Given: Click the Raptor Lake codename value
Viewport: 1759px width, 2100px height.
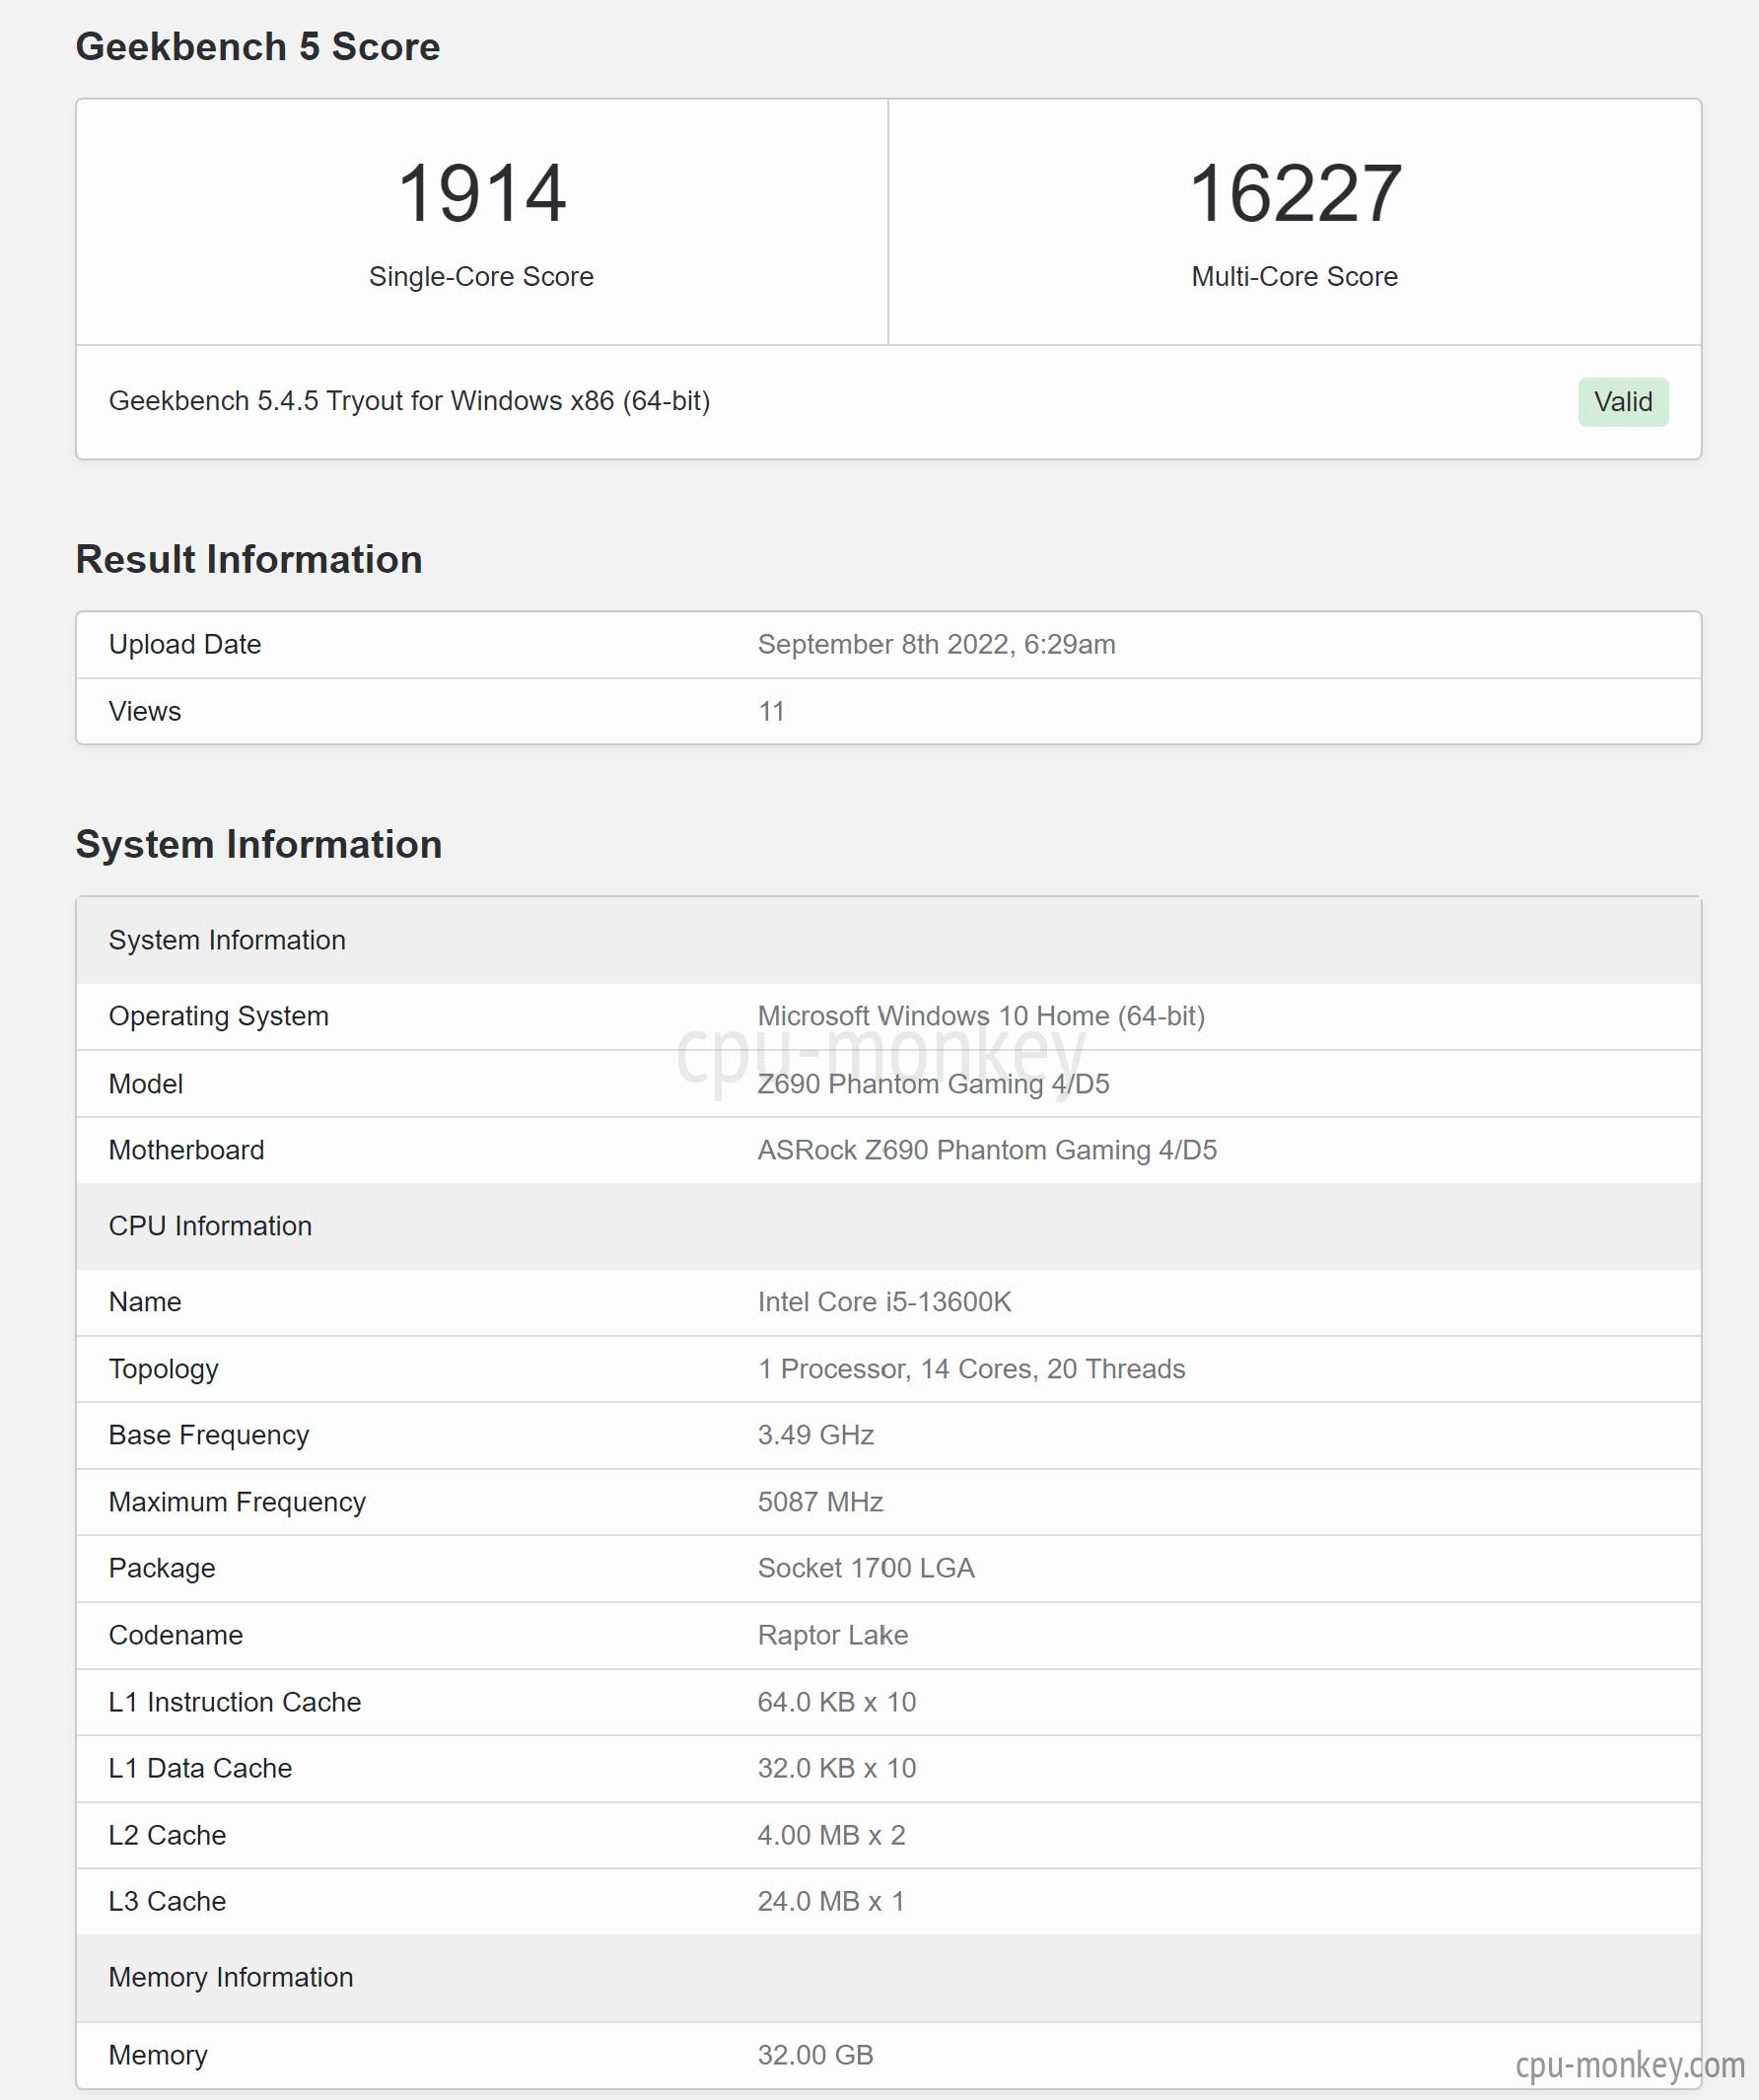Looking at the screenshot, I should [832, 1635].
